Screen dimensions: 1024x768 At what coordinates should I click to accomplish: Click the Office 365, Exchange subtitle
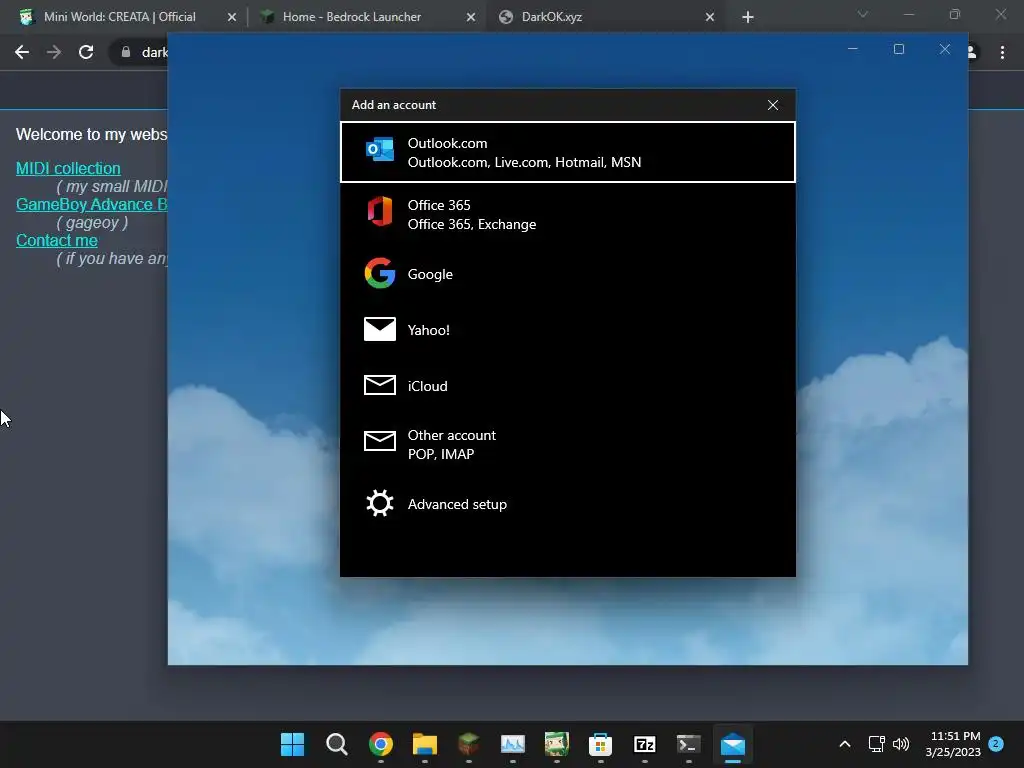point(472,224)
